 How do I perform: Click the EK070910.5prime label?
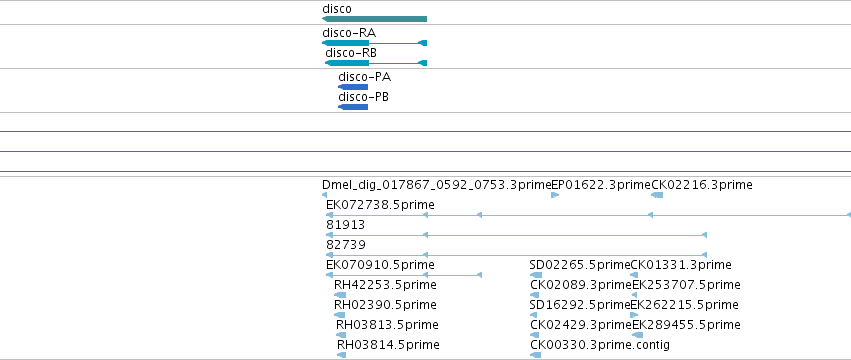coord(380,265)
